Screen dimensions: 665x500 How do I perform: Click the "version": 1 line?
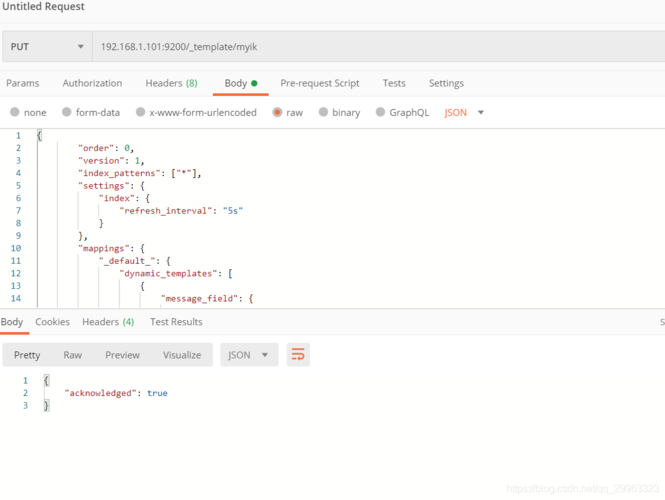(x=111, y=161)
